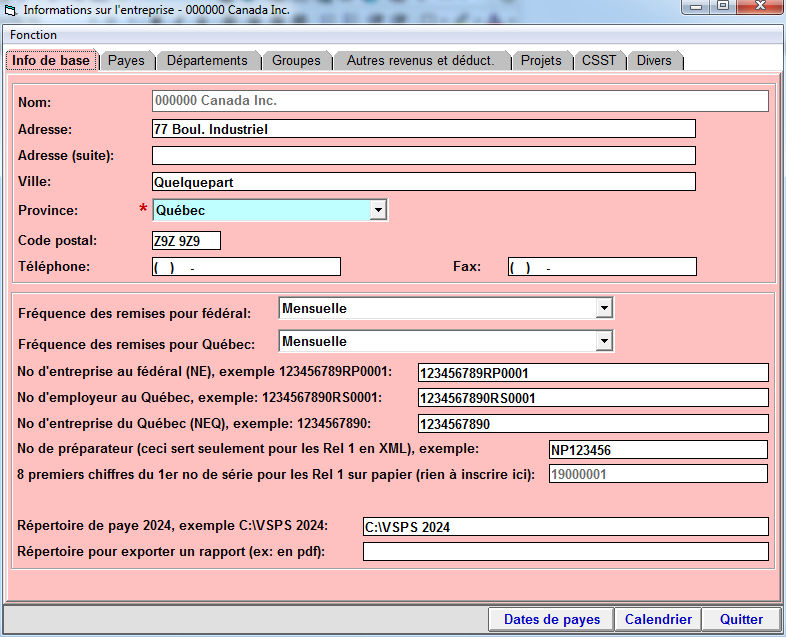Open the Divers tab

click(x=654, y=61)
